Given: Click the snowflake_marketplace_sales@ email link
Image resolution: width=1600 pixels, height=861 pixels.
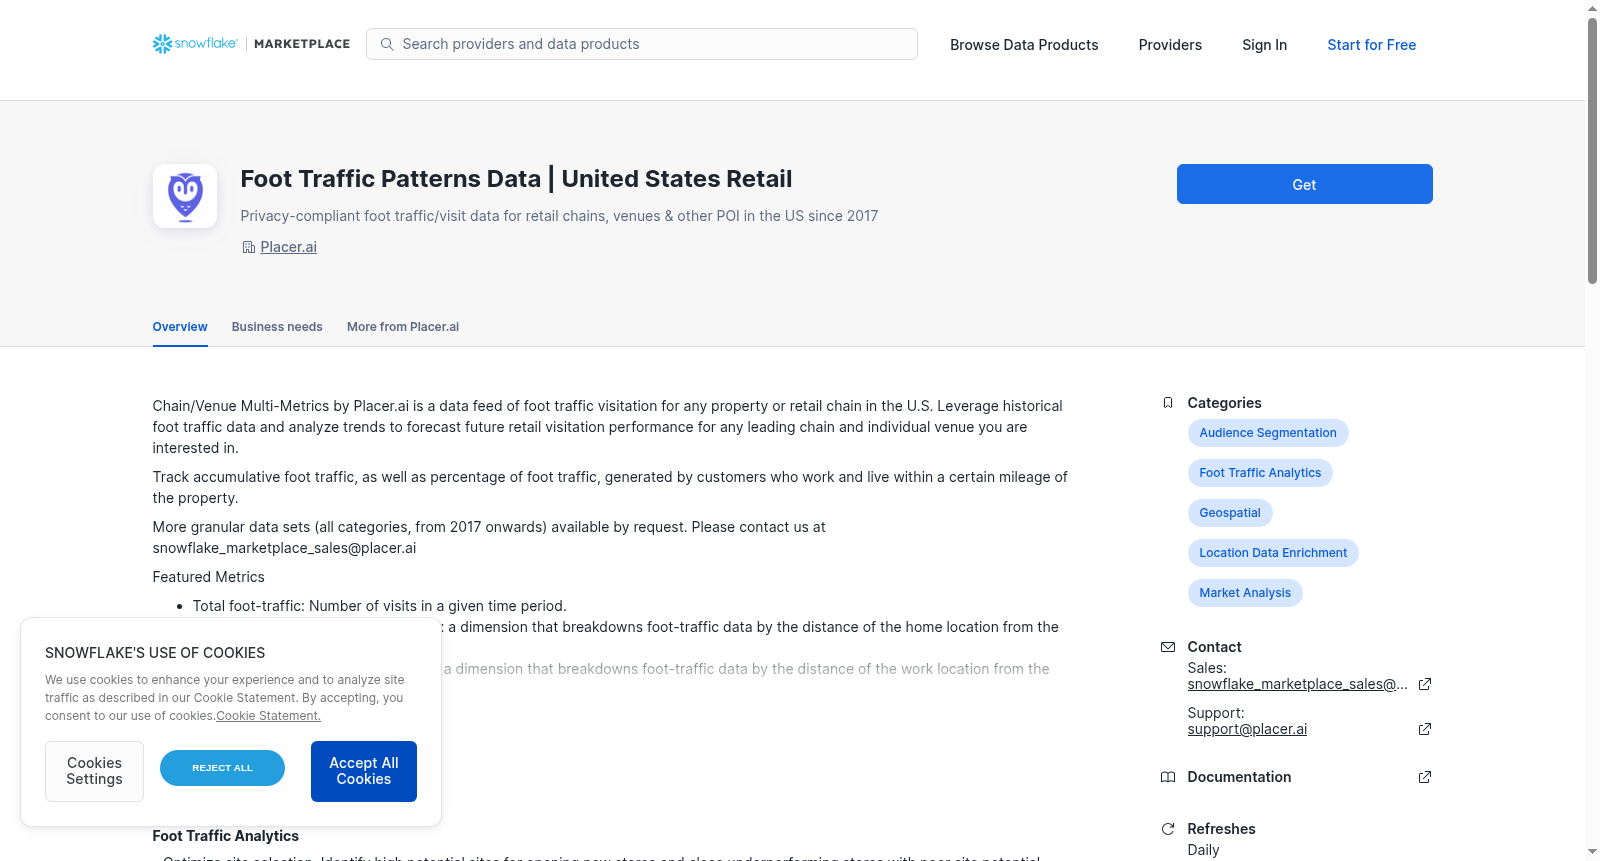Looking at the screenshot, I should point(1297,684).
